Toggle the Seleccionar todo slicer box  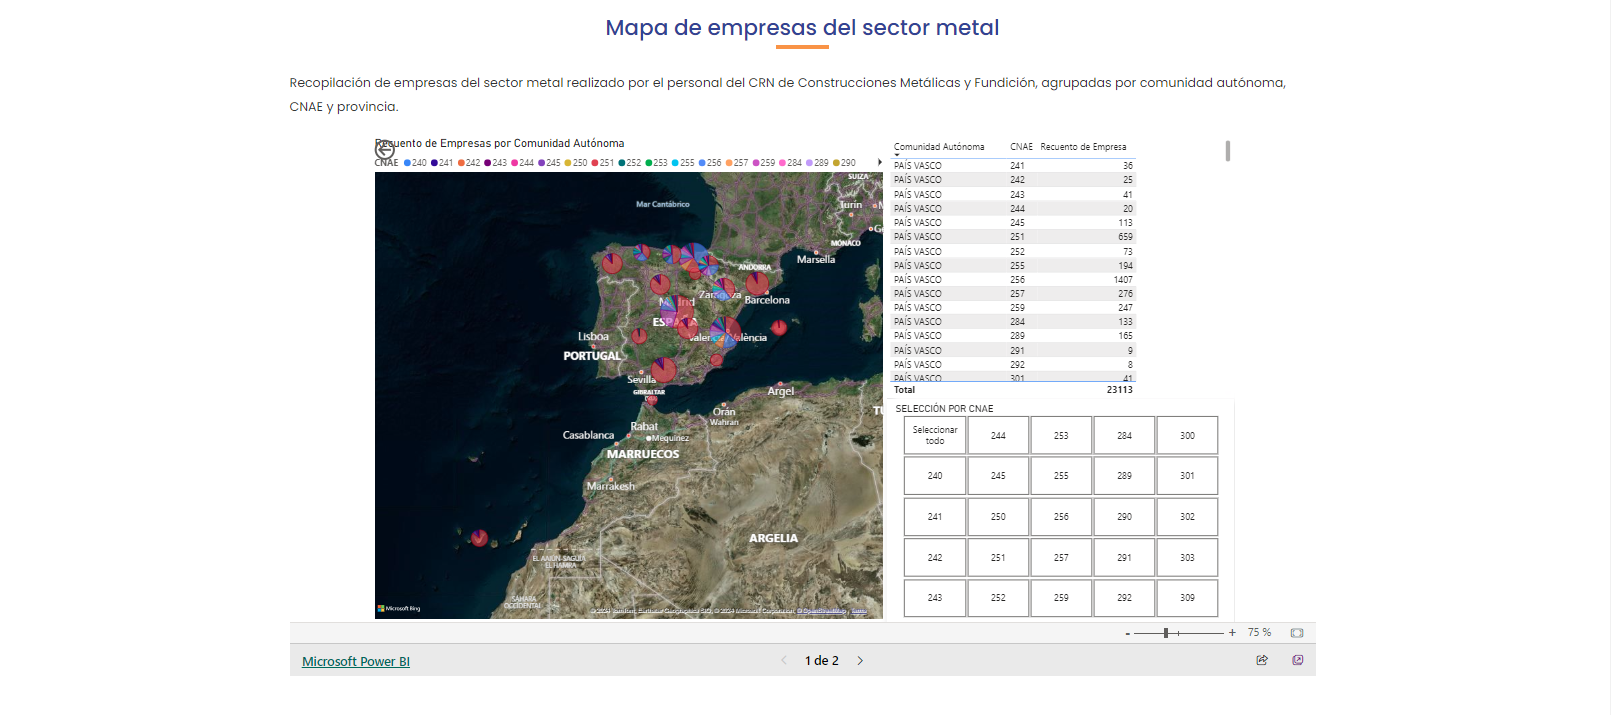pyautogui.click(x=934, y=435)
